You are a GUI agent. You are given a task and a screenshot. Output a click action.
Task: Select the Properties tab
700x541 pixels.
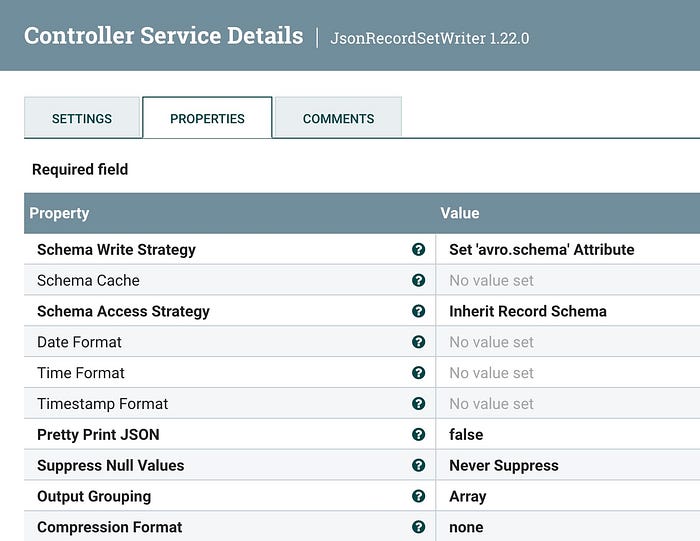207,118
